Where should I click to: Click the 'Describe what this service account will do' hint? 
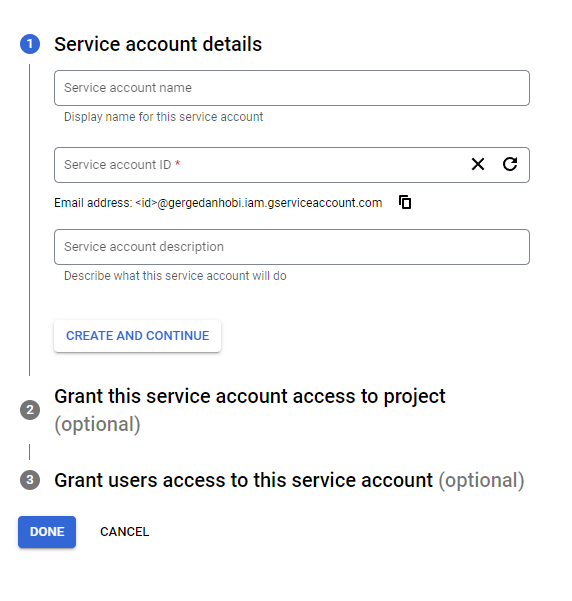click(175, 276)
